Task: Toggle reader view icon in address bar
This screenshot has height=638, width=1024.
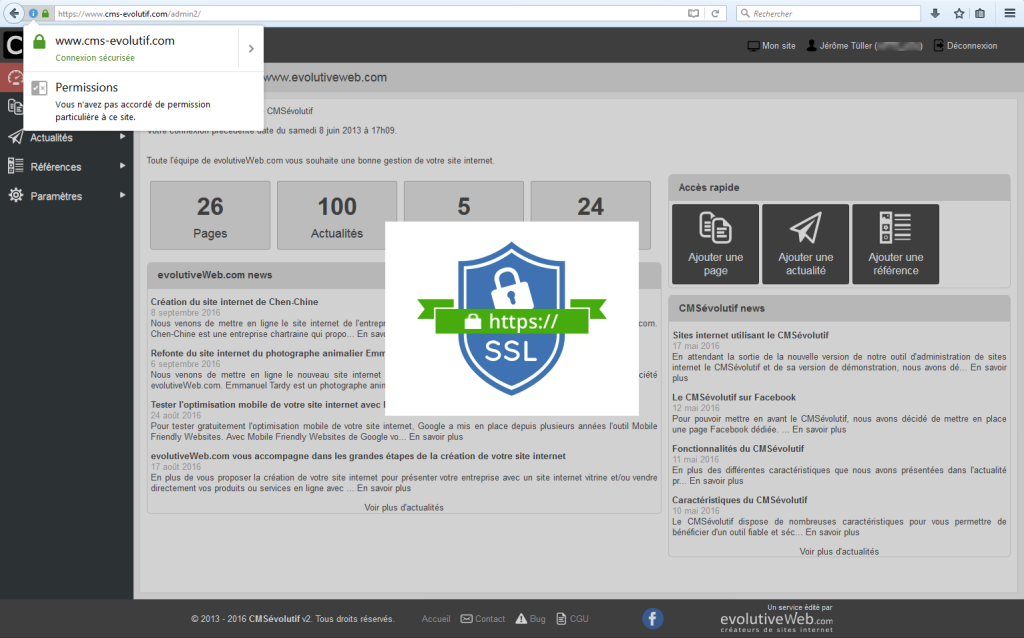Action: (694, 13)
